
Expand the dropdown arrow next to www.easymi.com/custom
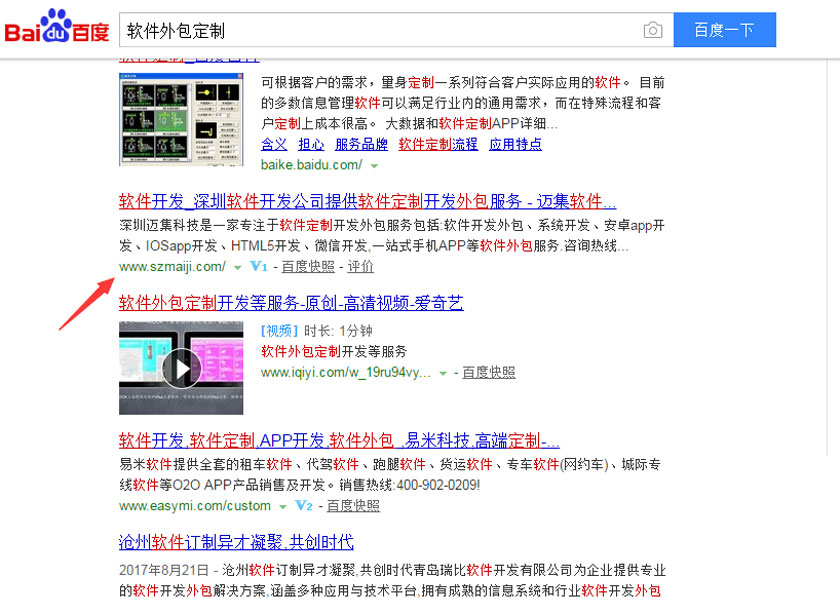click(282, 507)
